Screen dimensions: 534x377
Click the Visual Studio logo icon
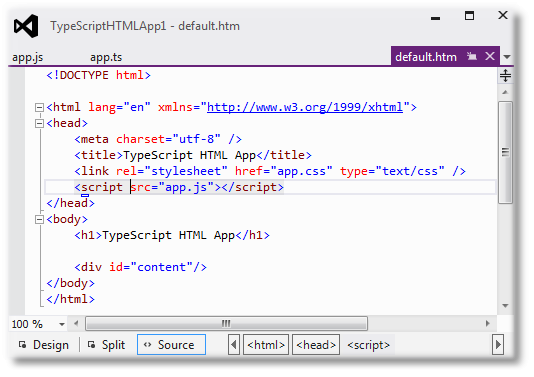point(26,26)
